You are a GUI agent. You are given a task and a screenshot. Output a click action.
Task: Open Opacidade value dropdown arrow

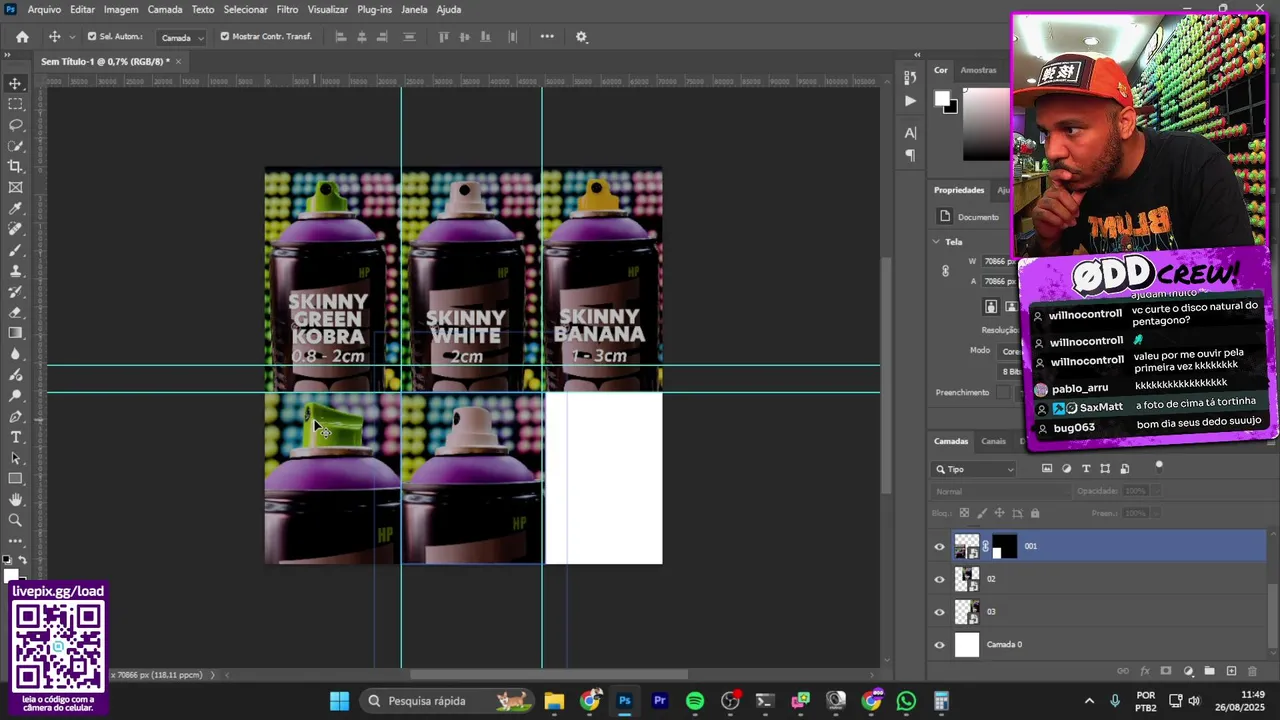tap(1155, 491)
